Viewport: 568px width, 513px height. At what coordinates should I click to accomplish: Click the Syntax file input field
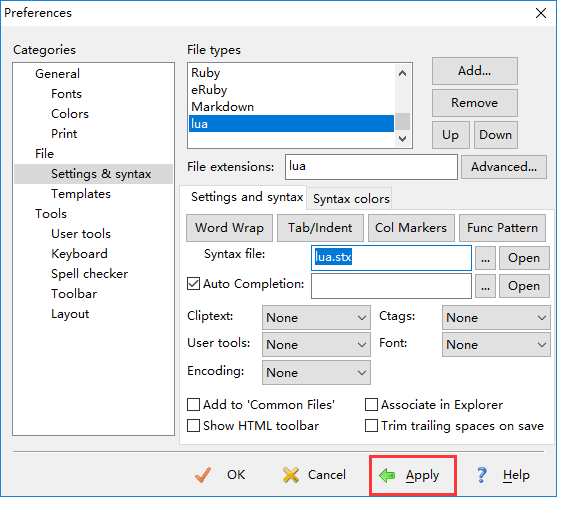(391, 258)
